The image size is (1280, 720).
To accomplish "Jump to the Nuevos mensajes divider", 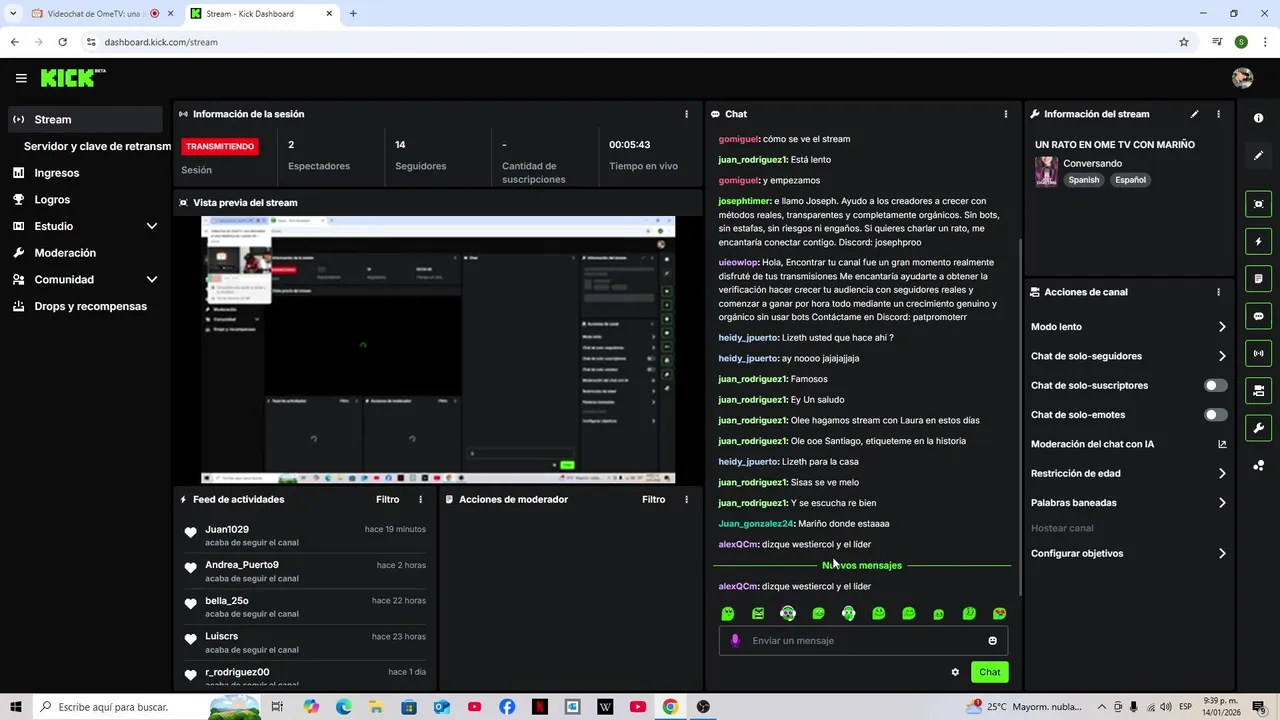I will 862,565.
